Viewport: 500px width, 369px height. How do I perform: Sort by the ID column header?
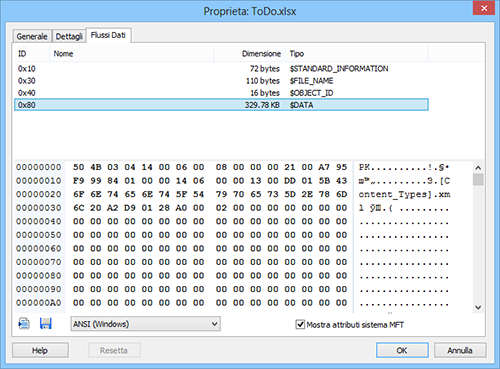tap(32, 54)
